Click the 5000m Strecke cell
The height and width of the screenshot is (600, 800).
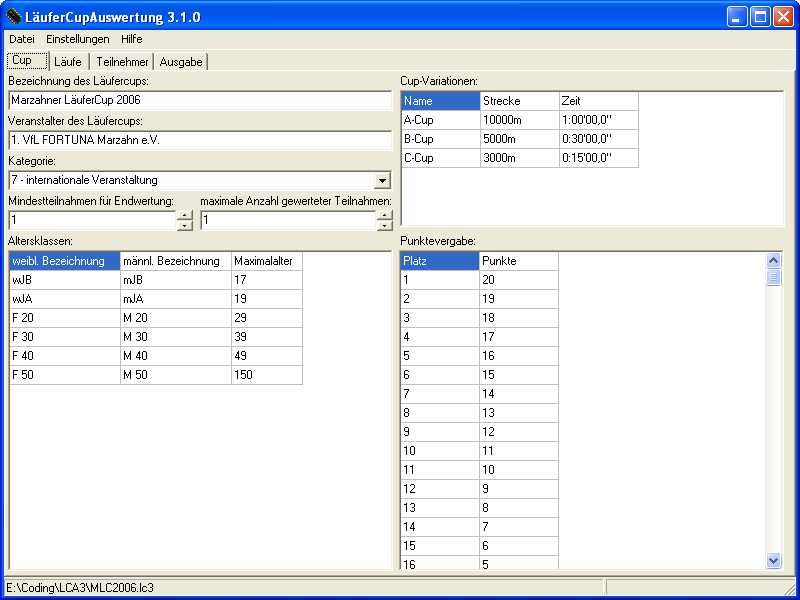519,139
